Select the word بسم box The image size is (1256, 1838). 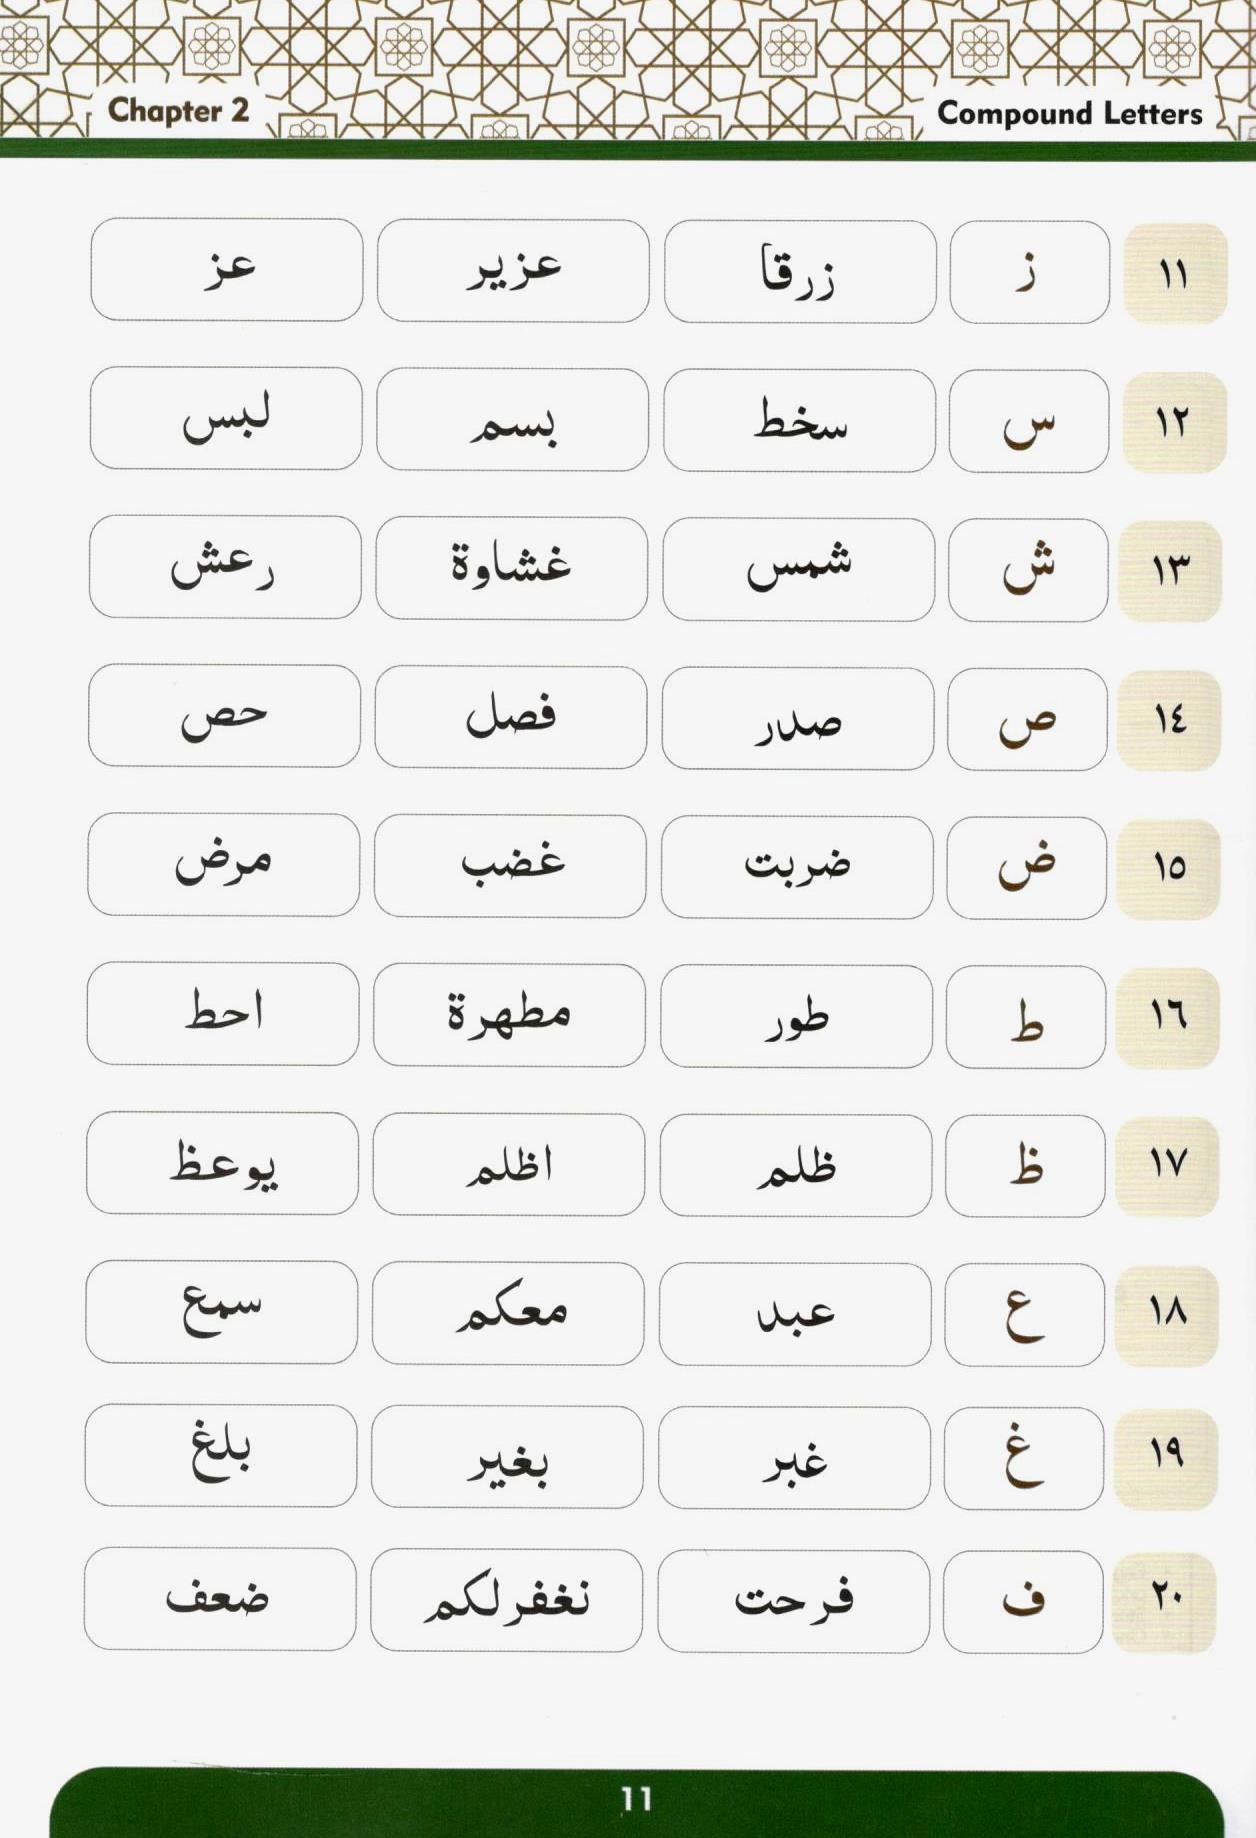(512, 420)
